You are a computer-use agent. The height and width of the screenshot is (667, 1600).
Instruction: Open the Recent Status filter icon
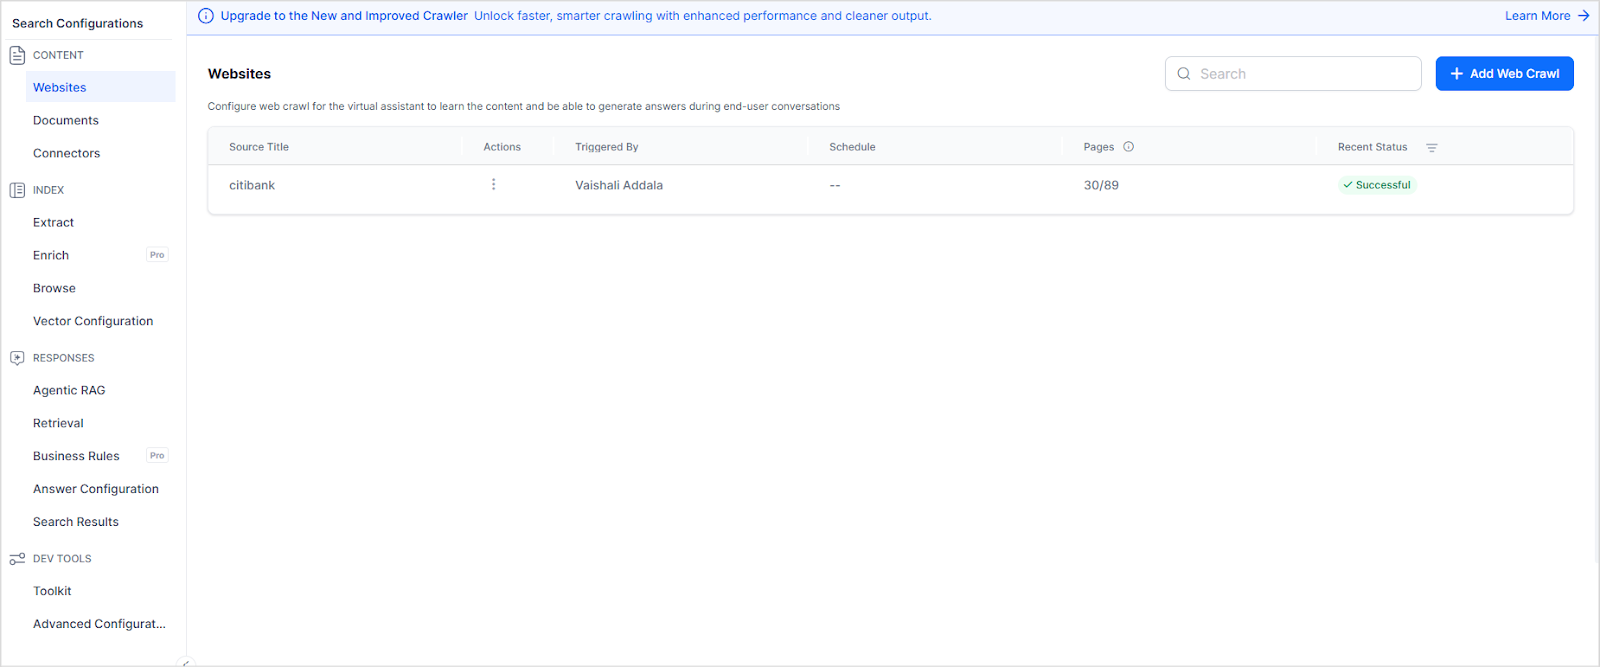pos(1431,148)
